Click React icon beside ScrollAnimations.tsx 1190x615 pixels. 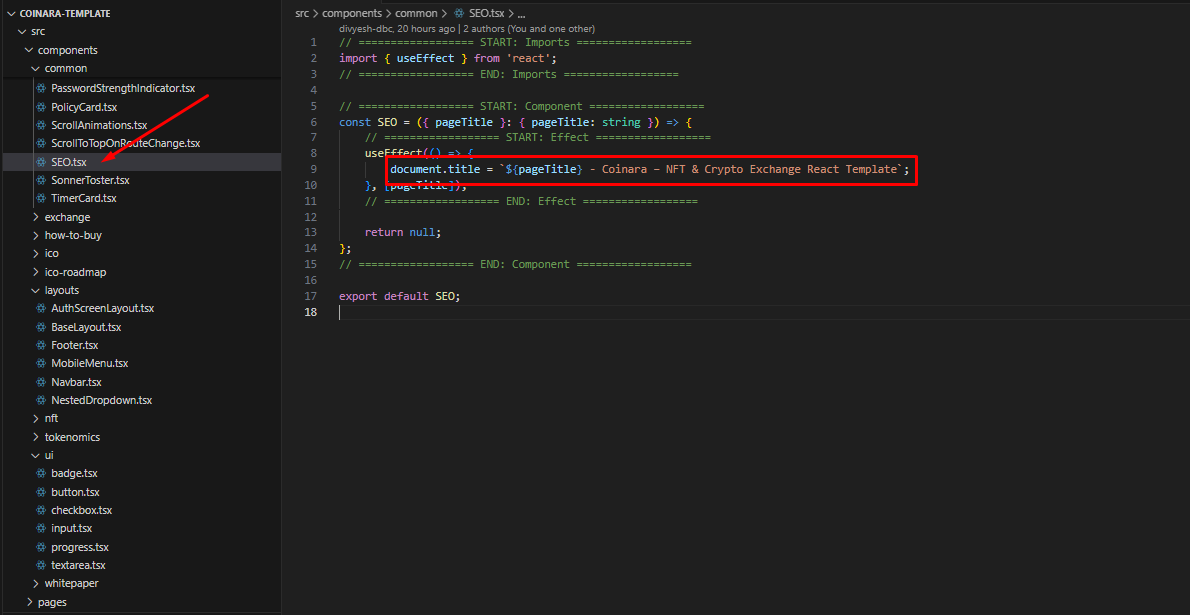(x=42, y=125)
